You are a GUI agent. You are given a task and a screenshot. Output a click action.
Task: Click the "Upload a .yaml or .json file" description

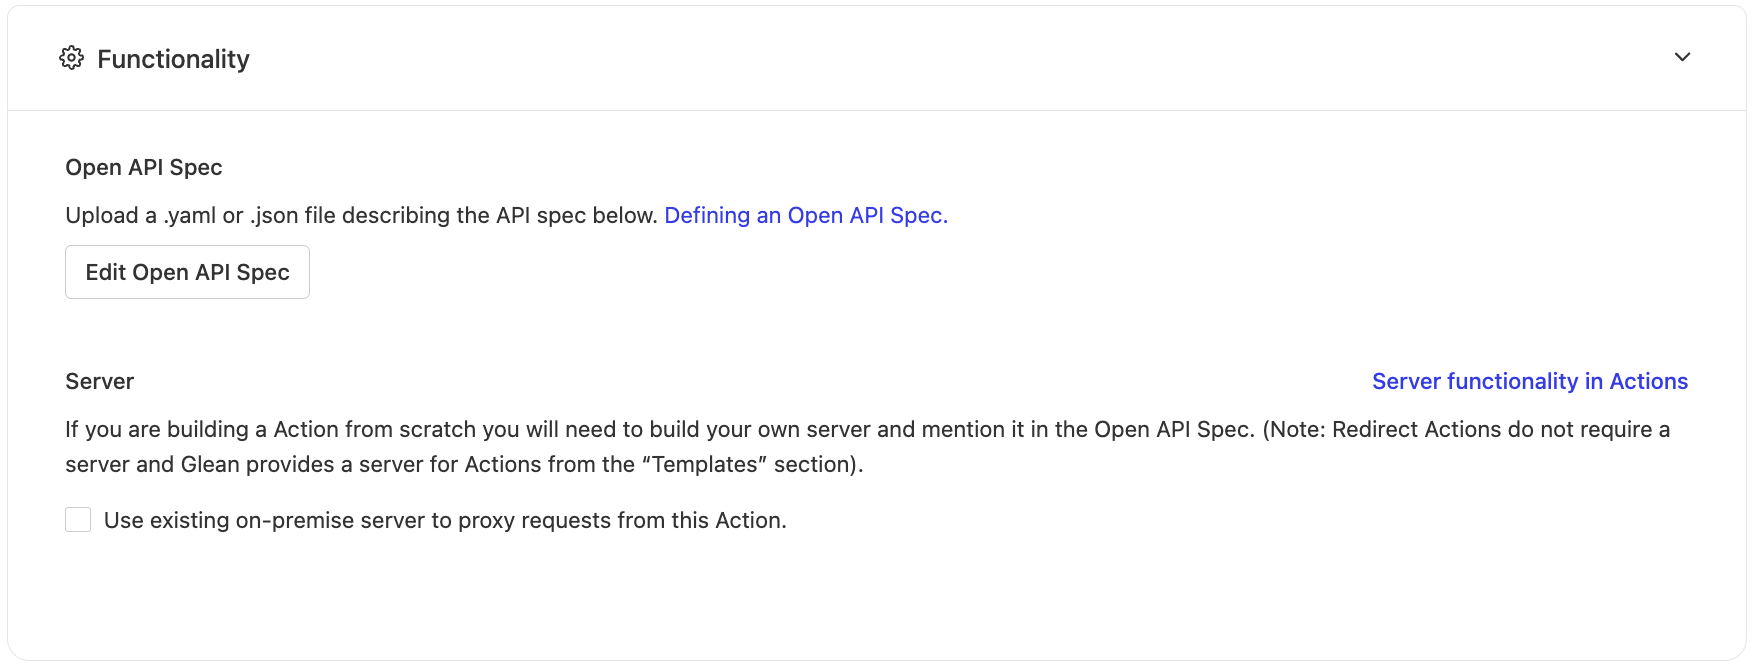point(360,215)
